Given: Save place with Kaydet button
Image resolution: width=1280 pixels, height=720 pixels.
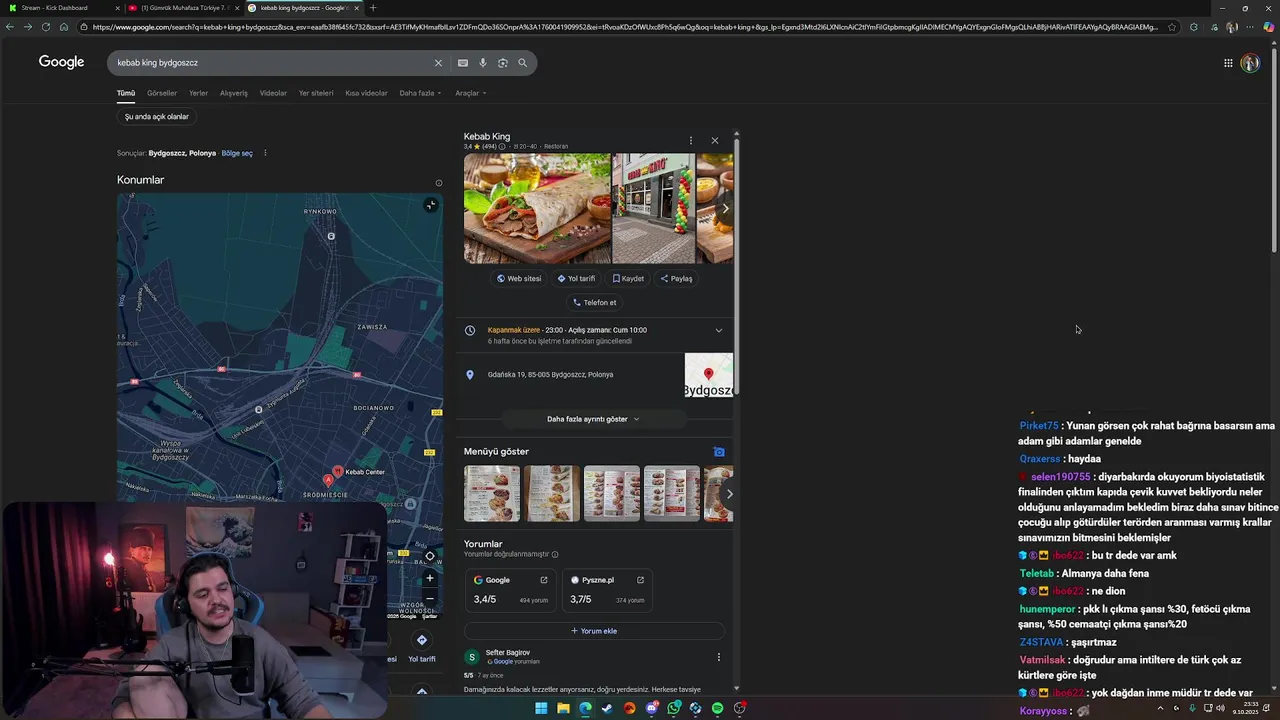Looking at the screenshot, I should pyautogui.click(x=628, y=279).
